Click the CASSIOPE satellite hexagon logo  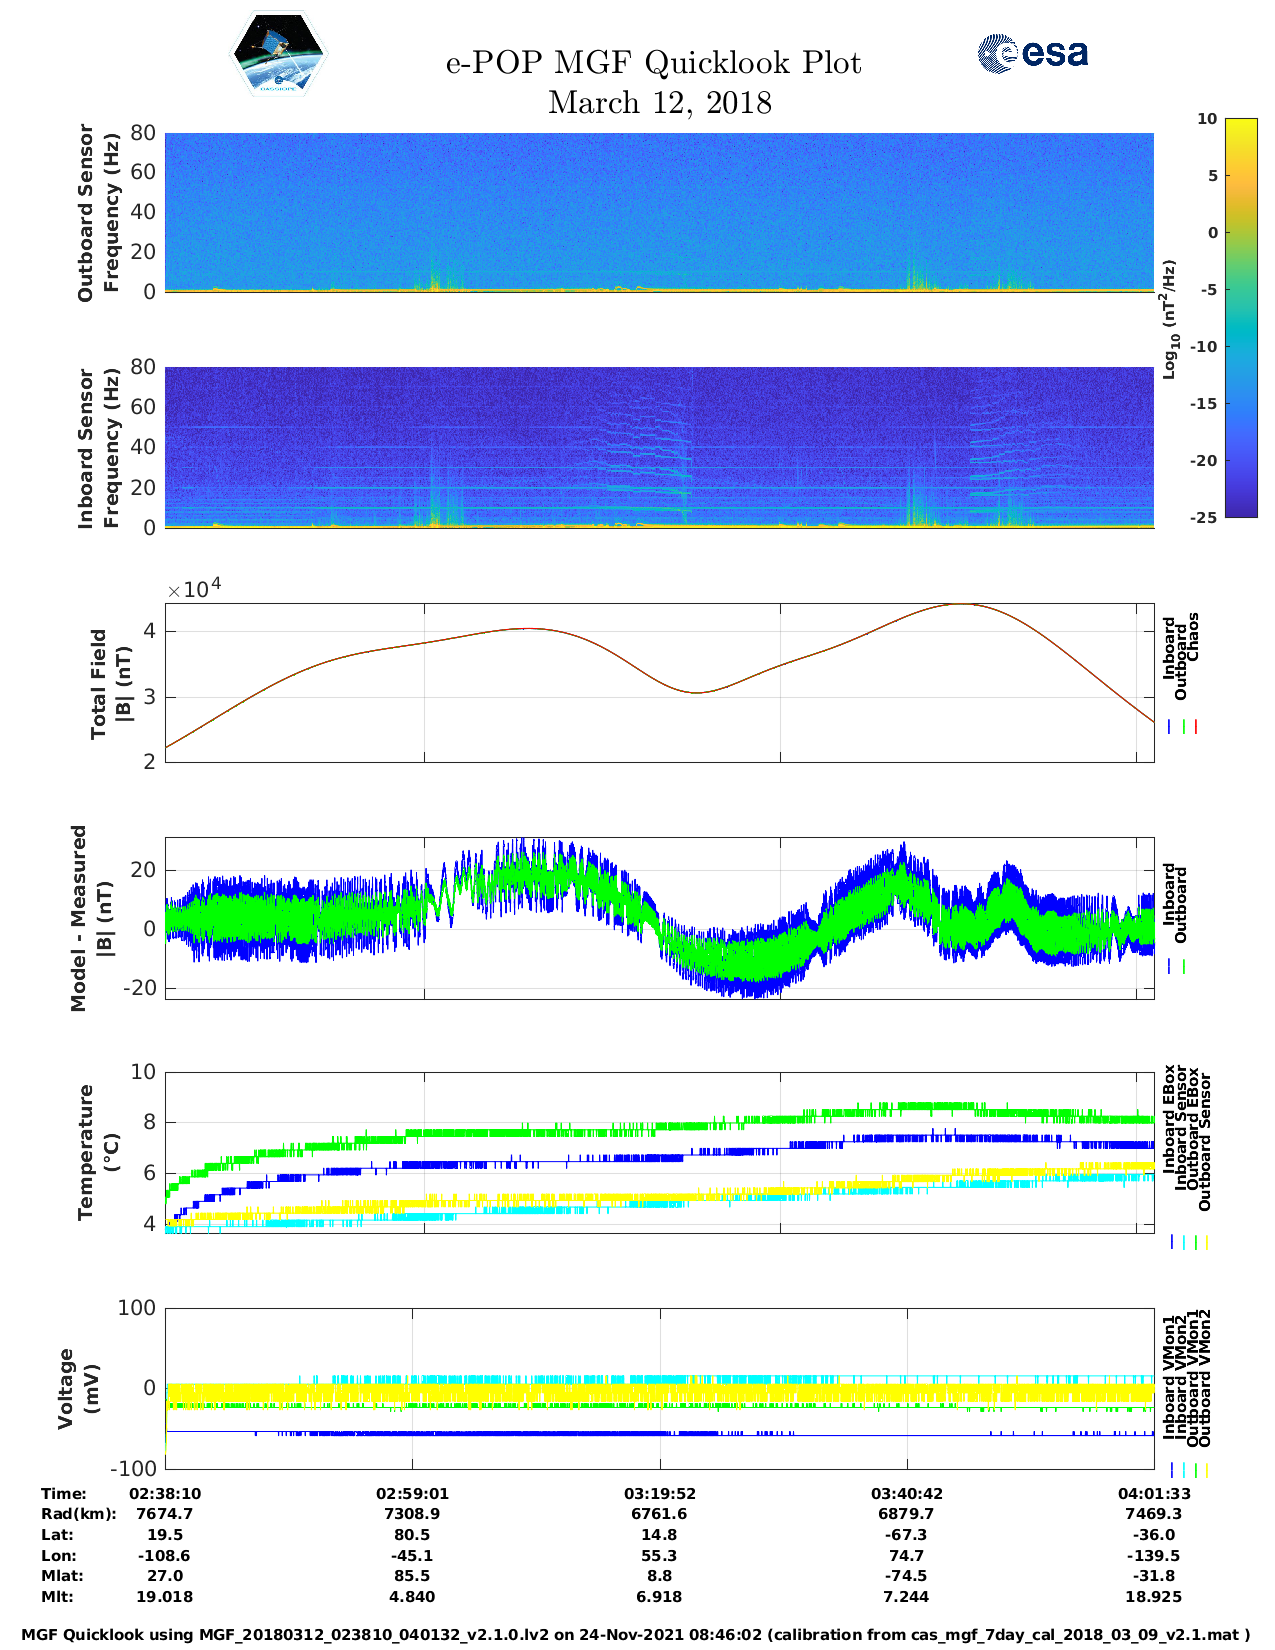point(279,55)
